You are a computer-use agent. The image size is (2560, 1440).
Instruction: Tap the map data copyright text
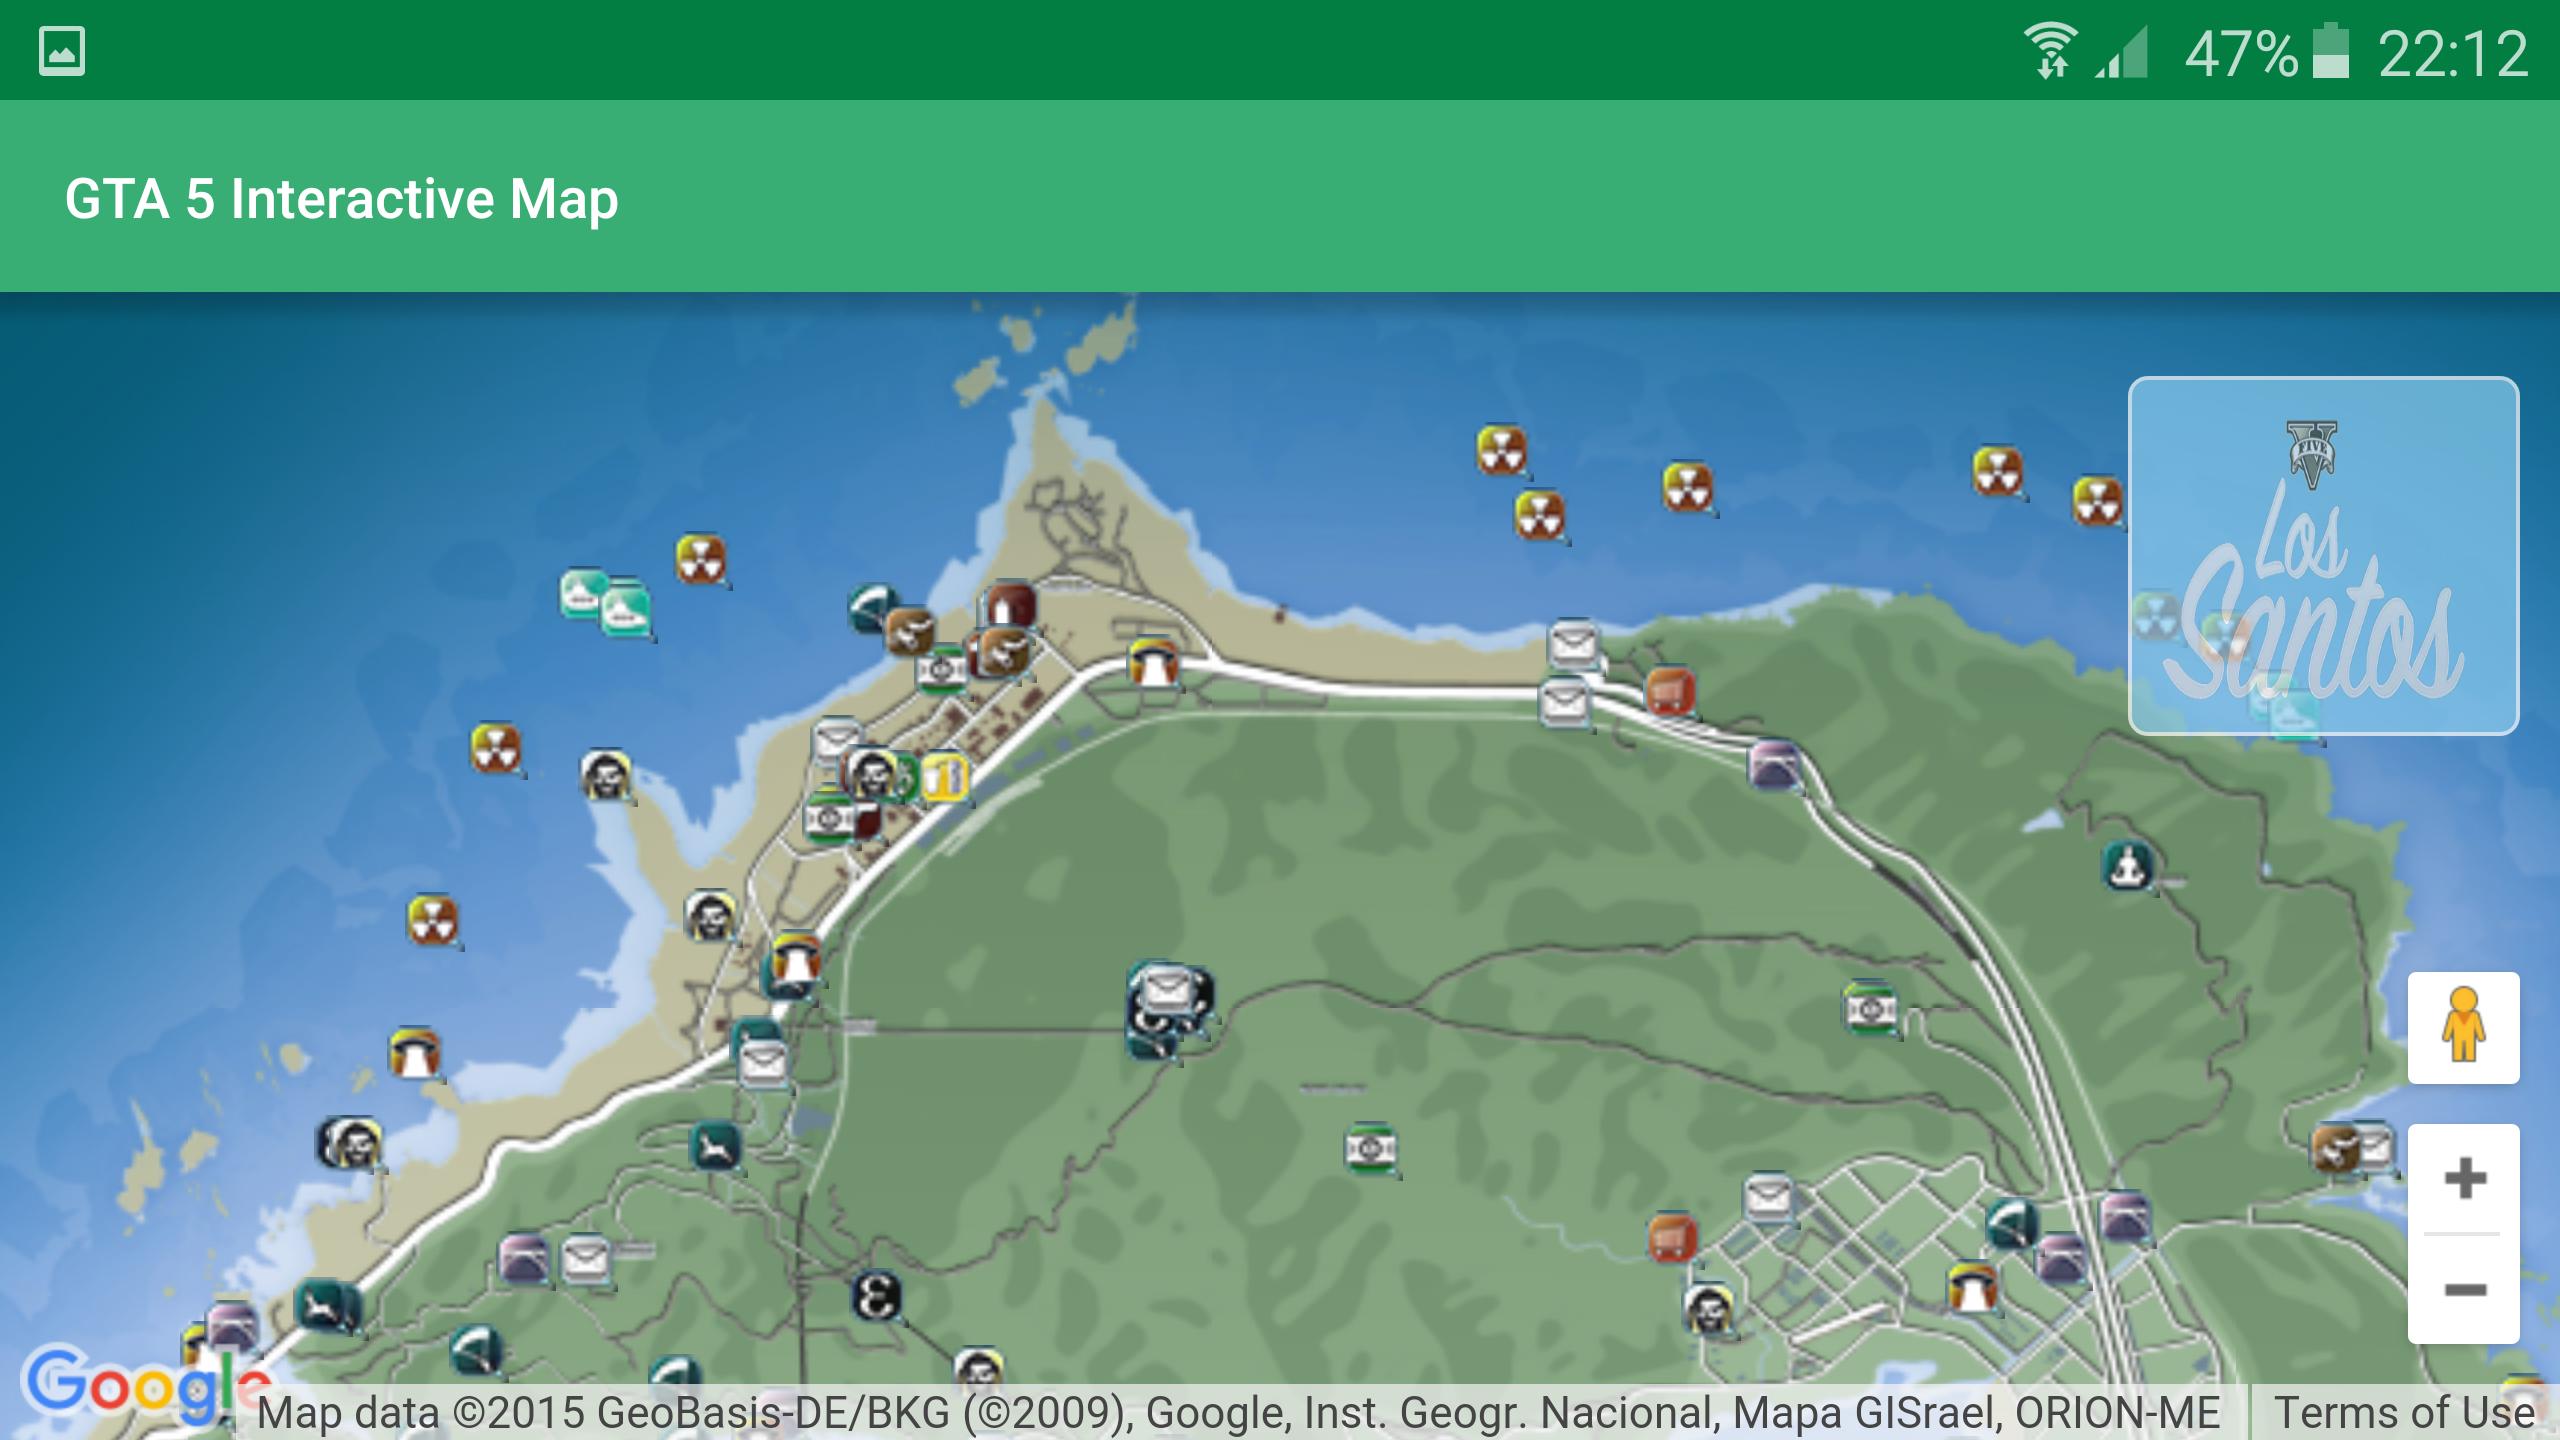pyautogui.click(x=1238, y=1412)
